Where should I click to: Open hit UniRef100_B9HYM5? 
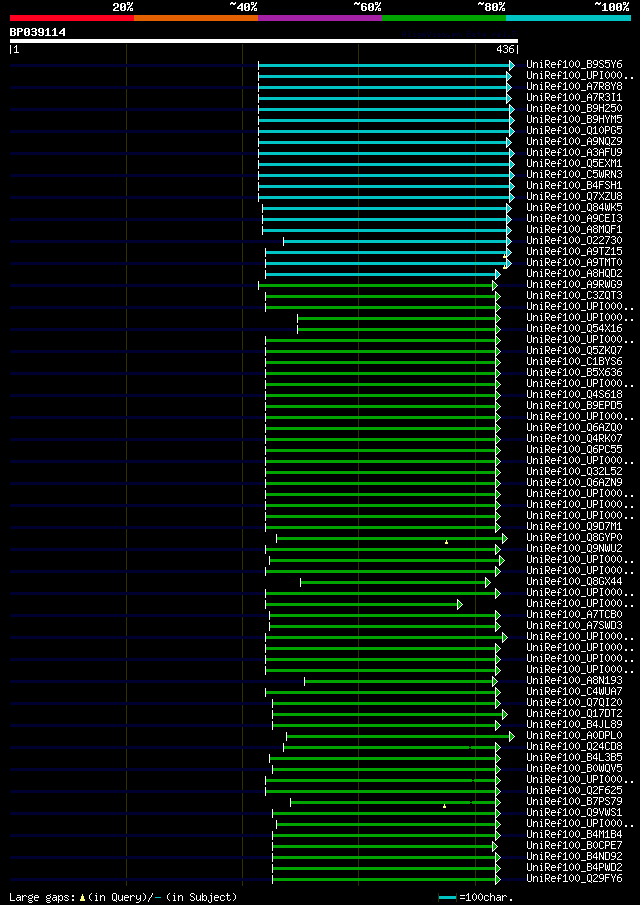574,119
